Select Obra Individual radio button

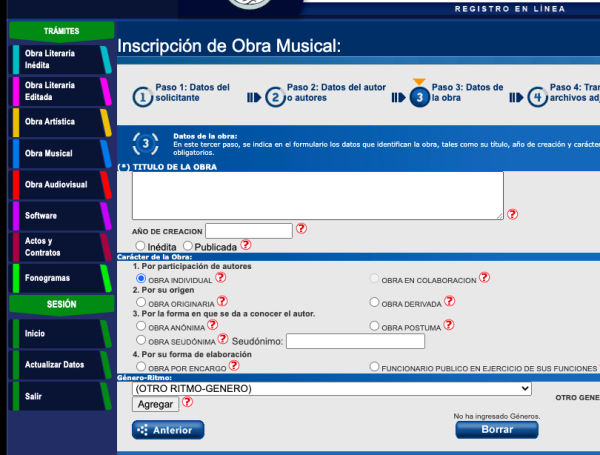[x=141, y=278]
